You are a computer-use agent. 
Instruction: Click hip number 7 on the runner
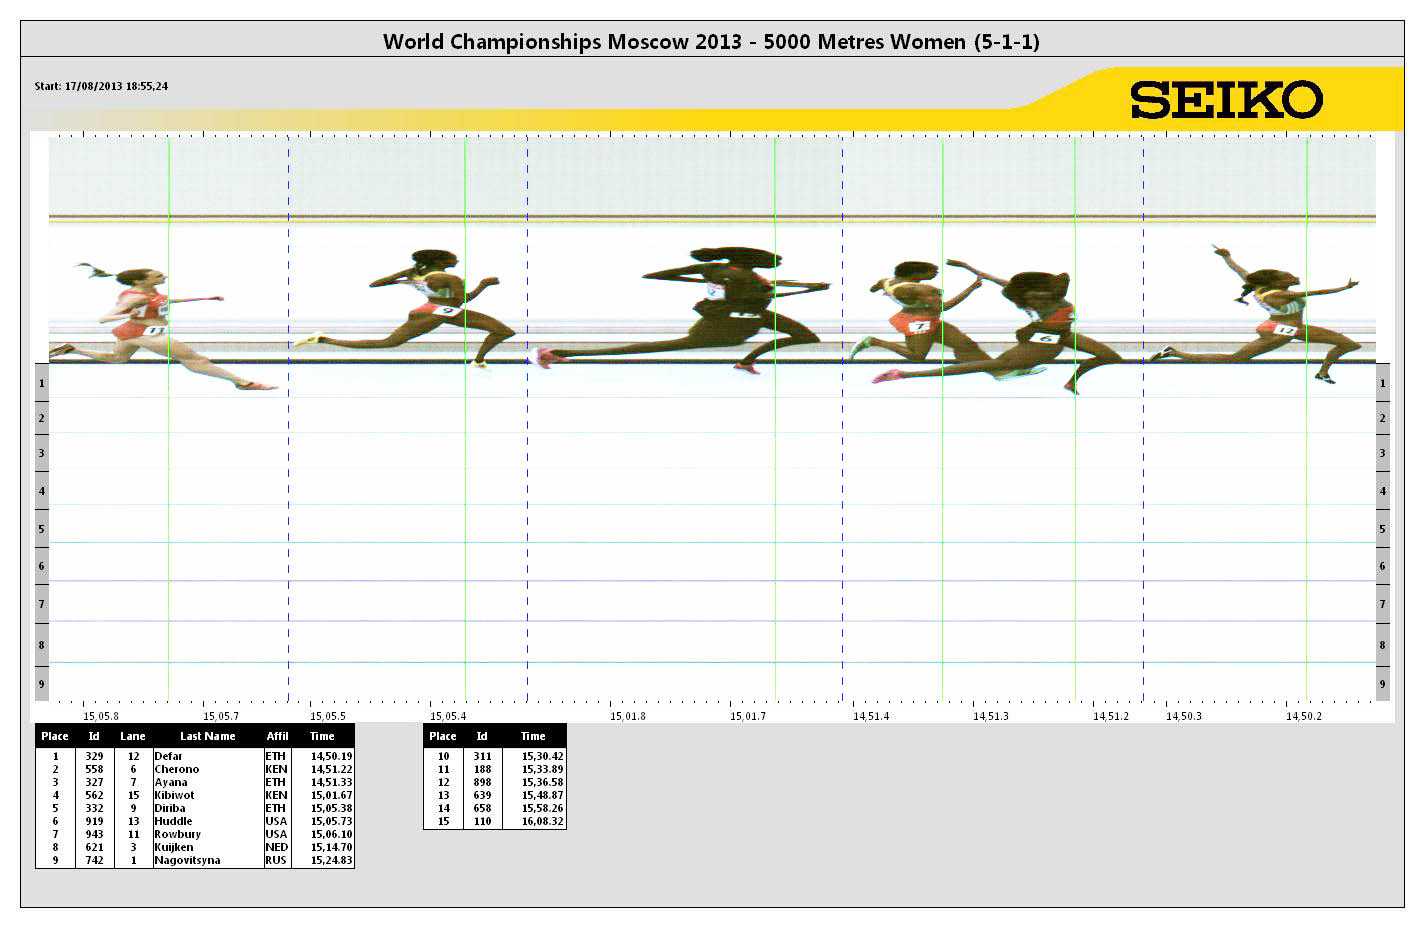[x=918, y=326]
